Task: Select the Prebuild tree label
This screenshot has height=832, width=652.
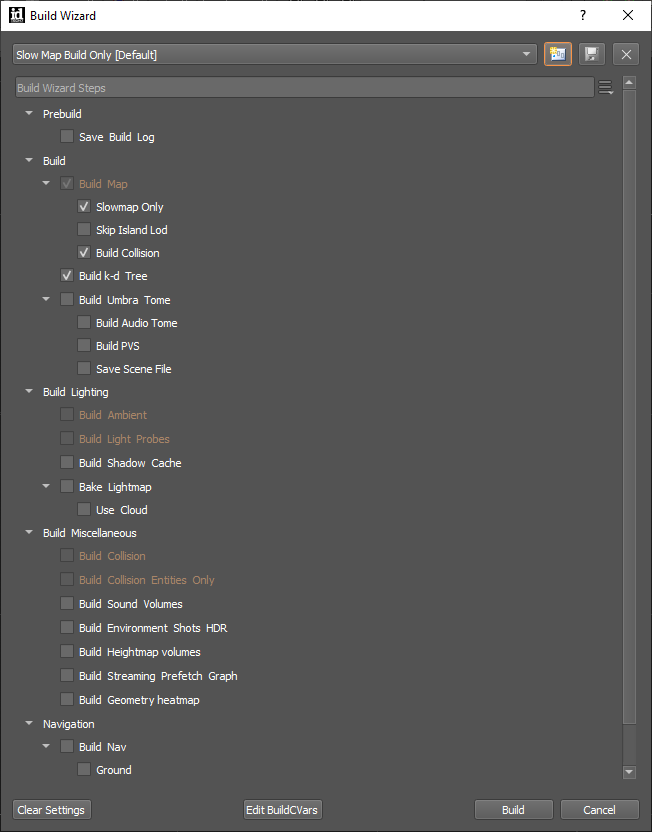Action: [x=62, y=114]
